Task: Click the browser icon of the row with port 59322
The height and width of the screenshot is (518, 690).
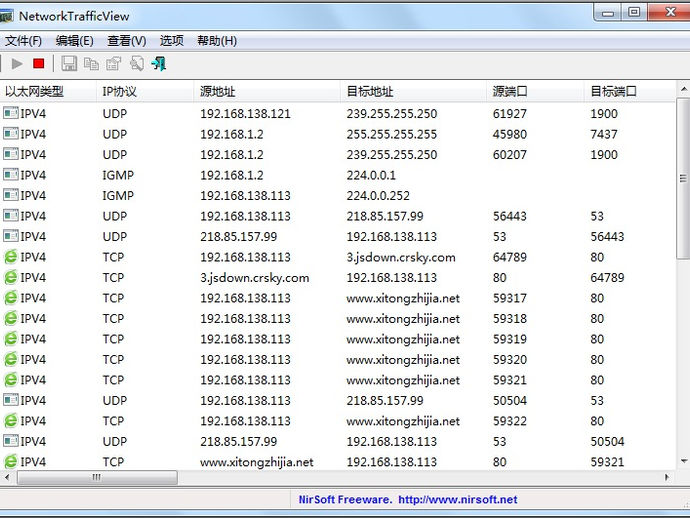Action: click(x=11, y=421)
